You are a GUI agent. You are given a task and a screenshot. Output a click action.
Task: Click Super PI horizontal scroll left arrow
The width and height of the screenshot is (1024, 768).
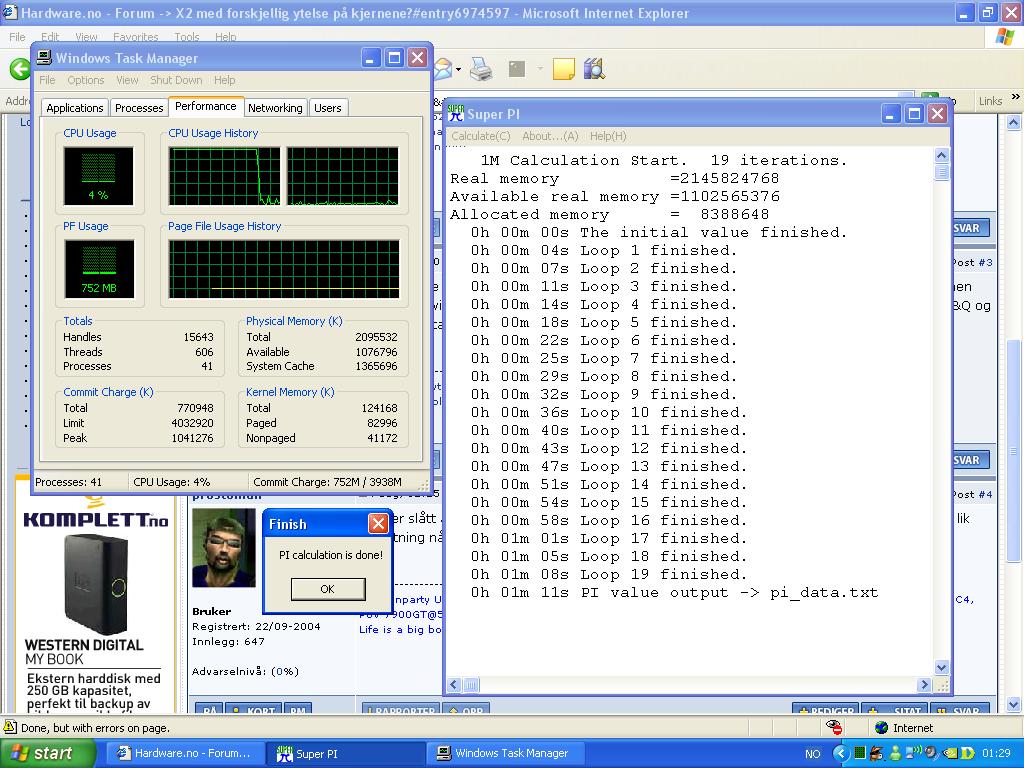click(455, 684)
